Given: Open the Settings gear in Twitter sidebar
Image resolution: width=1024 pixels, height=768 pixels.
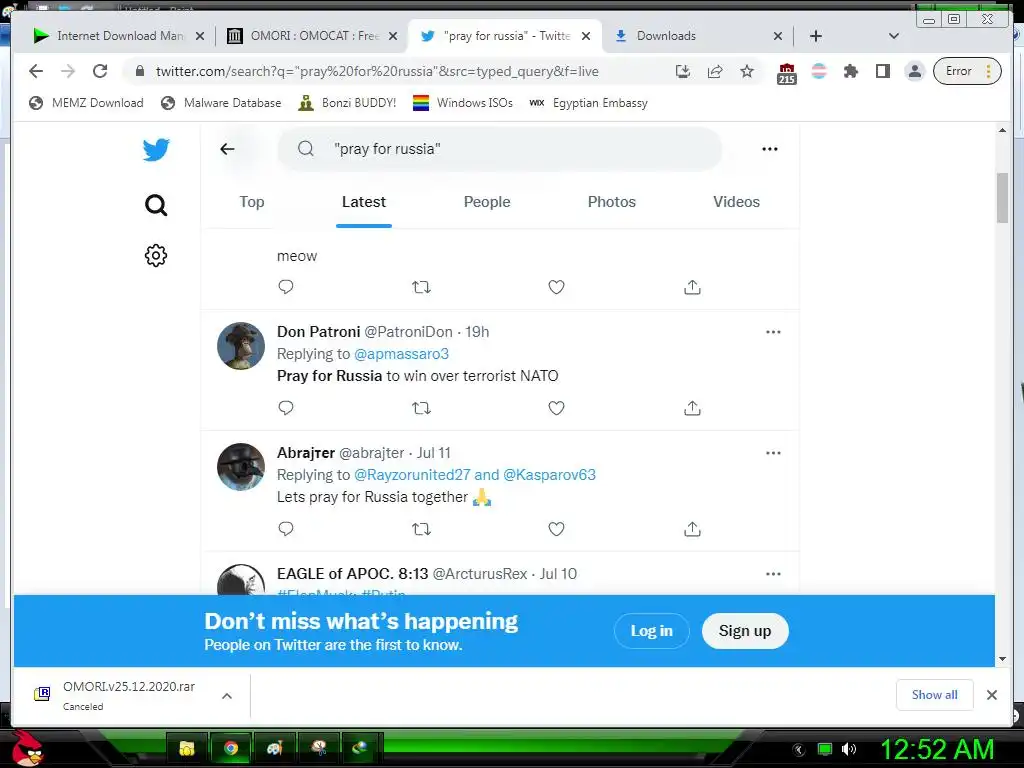Looking at the screenshot, I should tap(156, 255).
